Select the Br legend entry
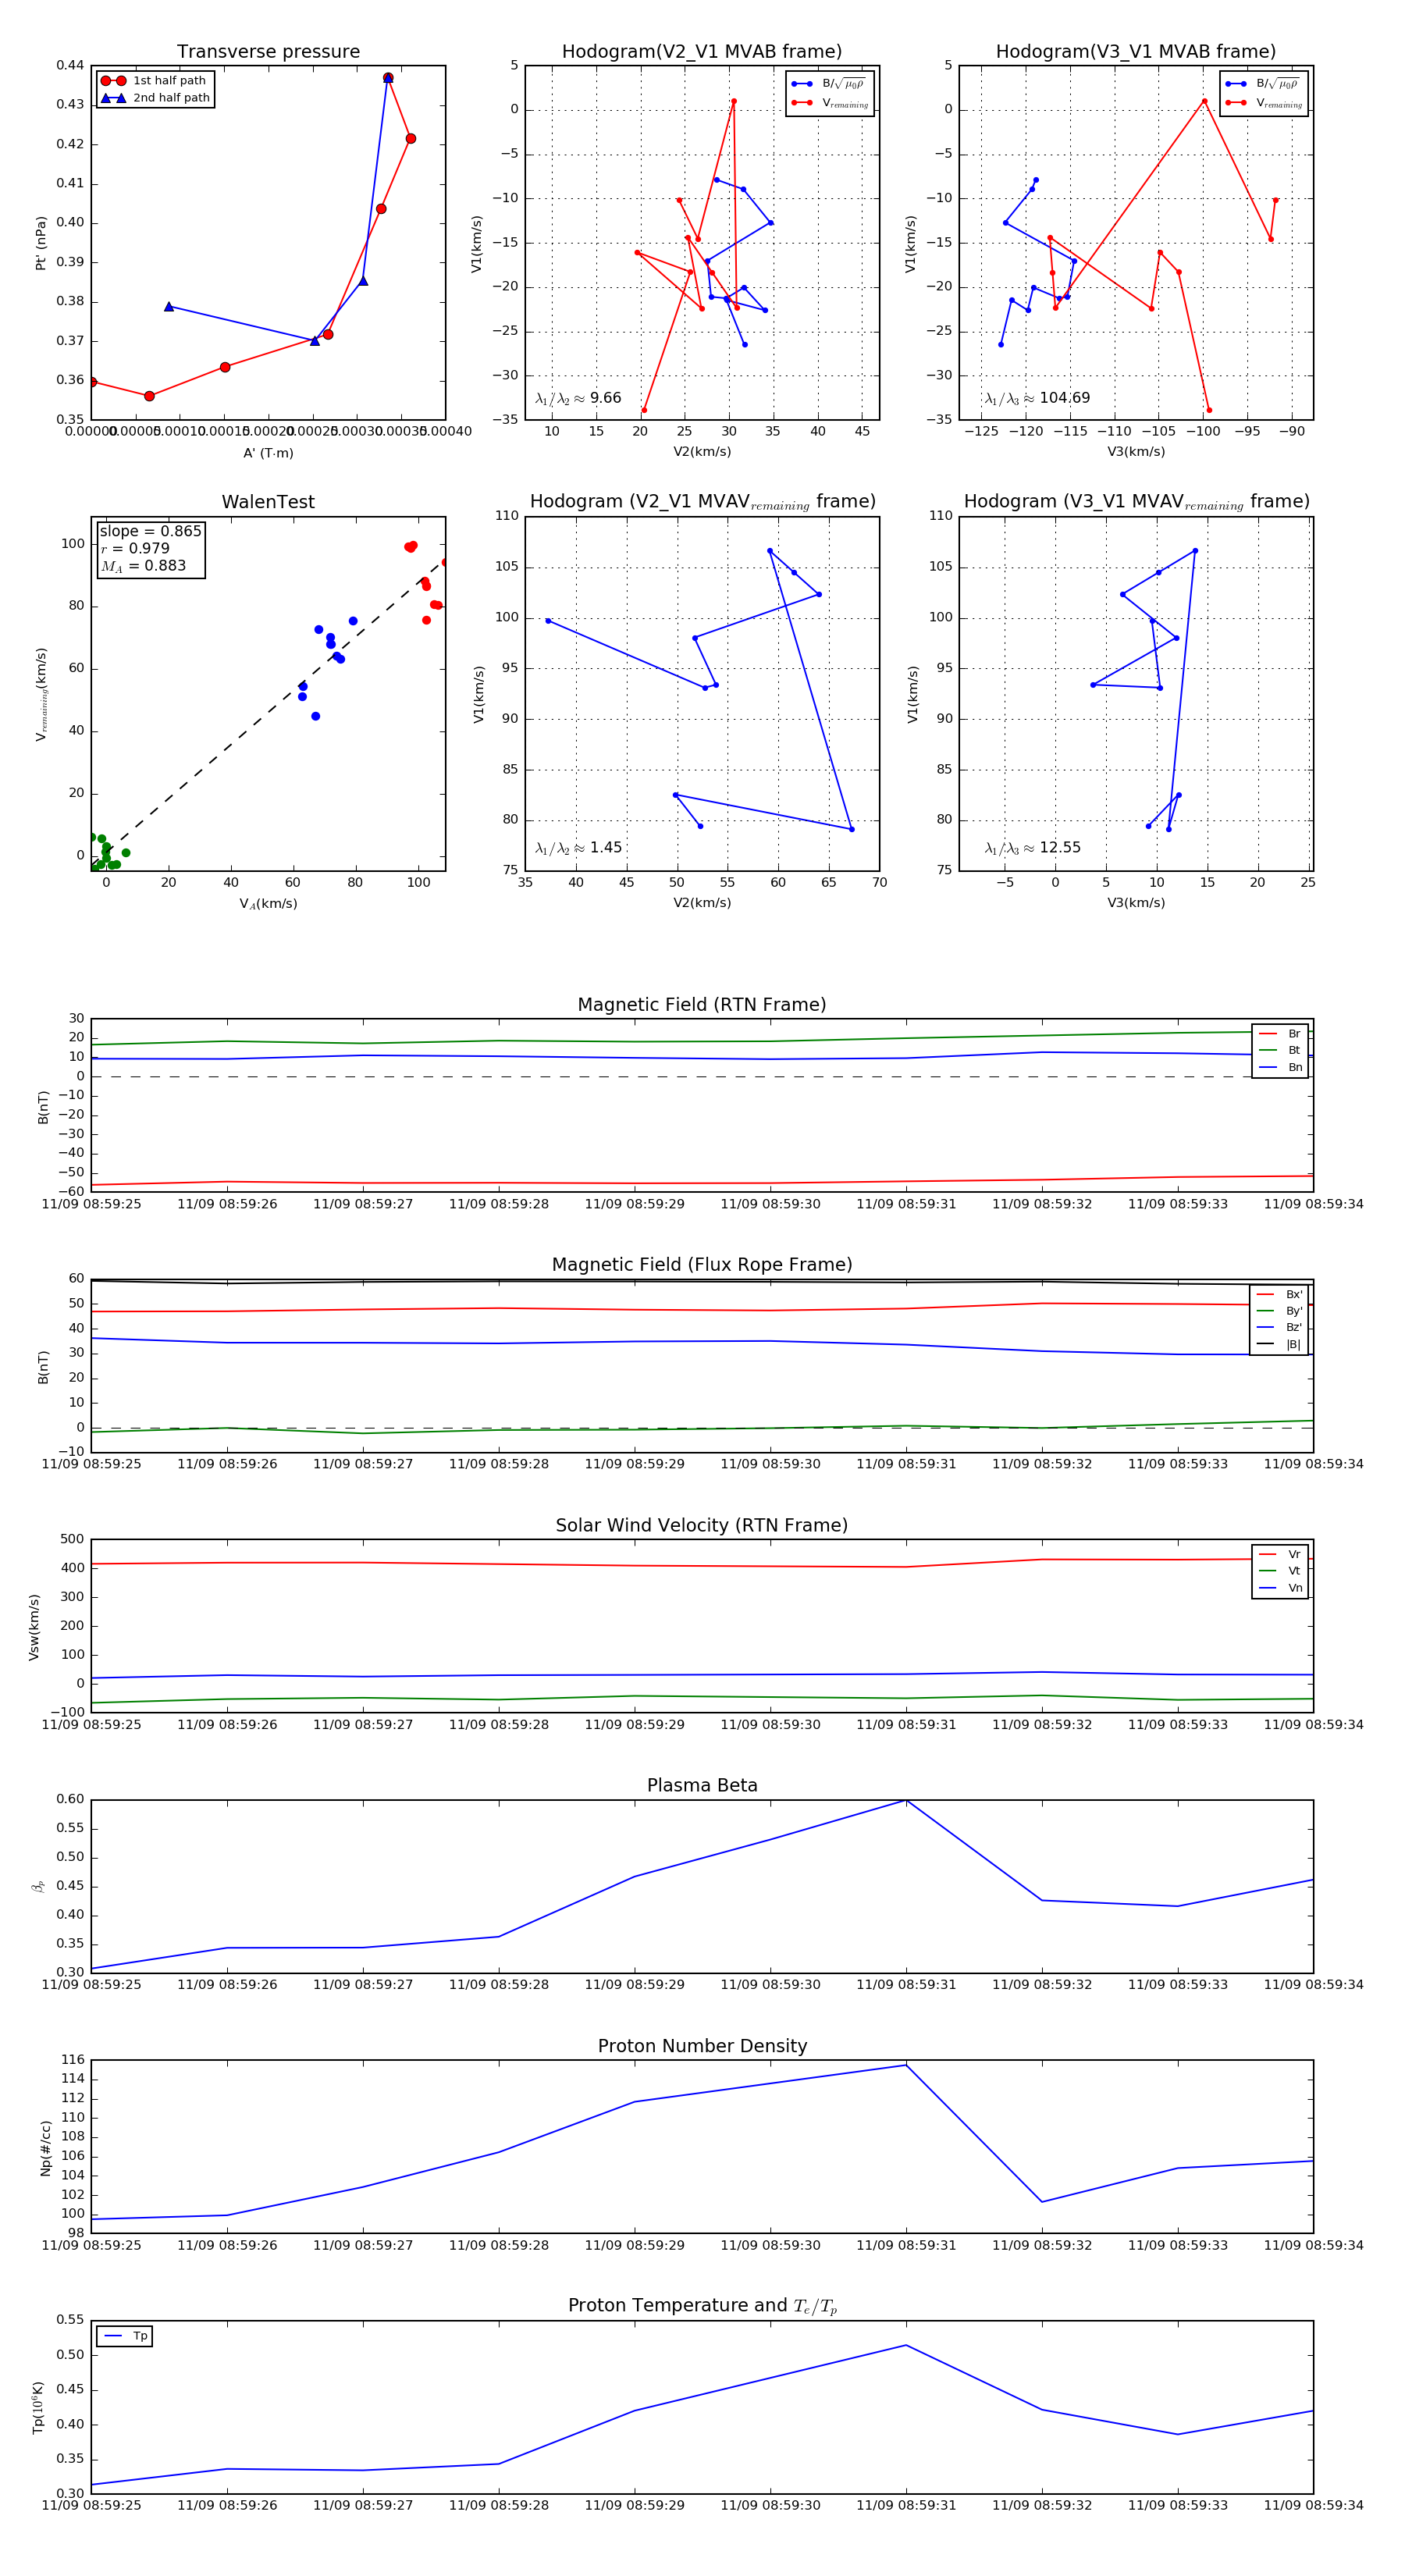The height and width of the screenshot is (2576, 1405). [x=1280, y=1034]
